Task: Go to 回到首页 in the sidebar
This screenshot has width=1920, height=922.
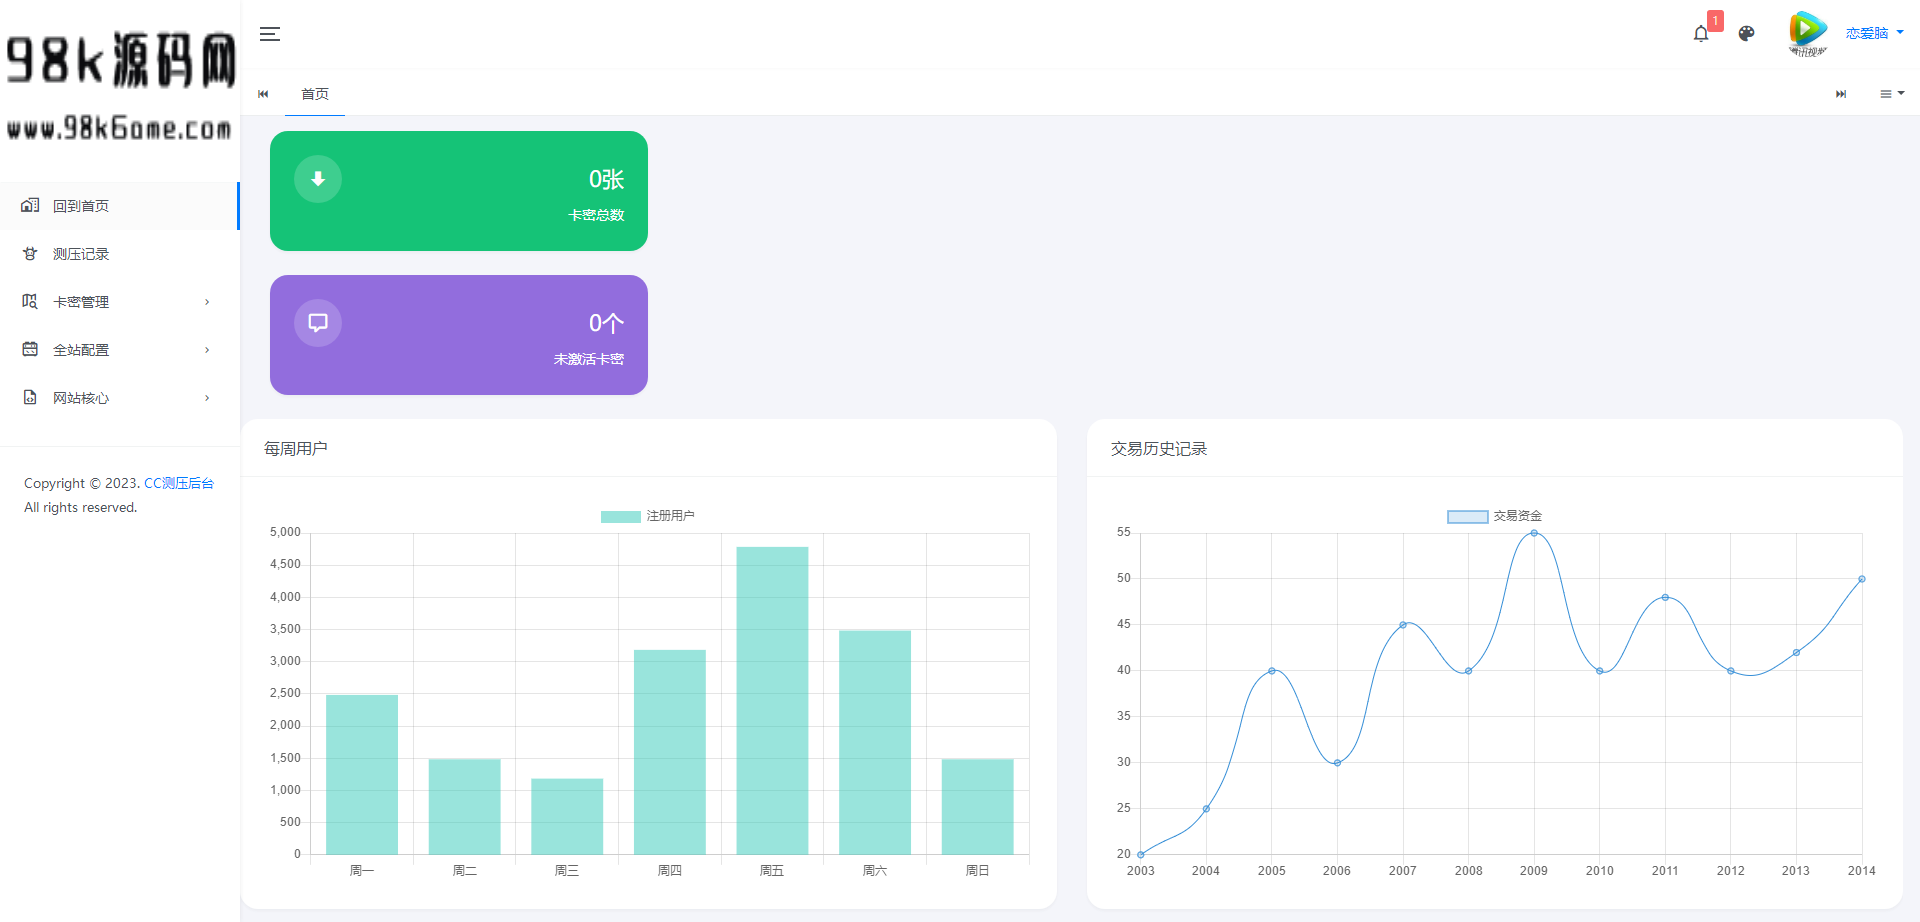Action: pyautogui.click(x=81, y=206)
